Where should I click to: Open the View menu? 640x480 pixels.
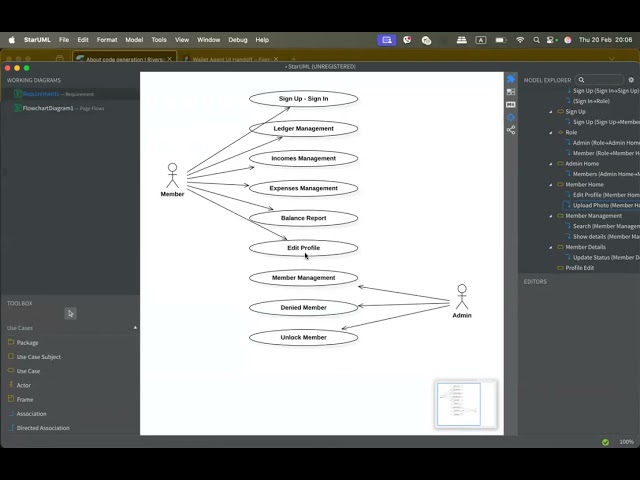pyautogui.click(x=182, y=40)
